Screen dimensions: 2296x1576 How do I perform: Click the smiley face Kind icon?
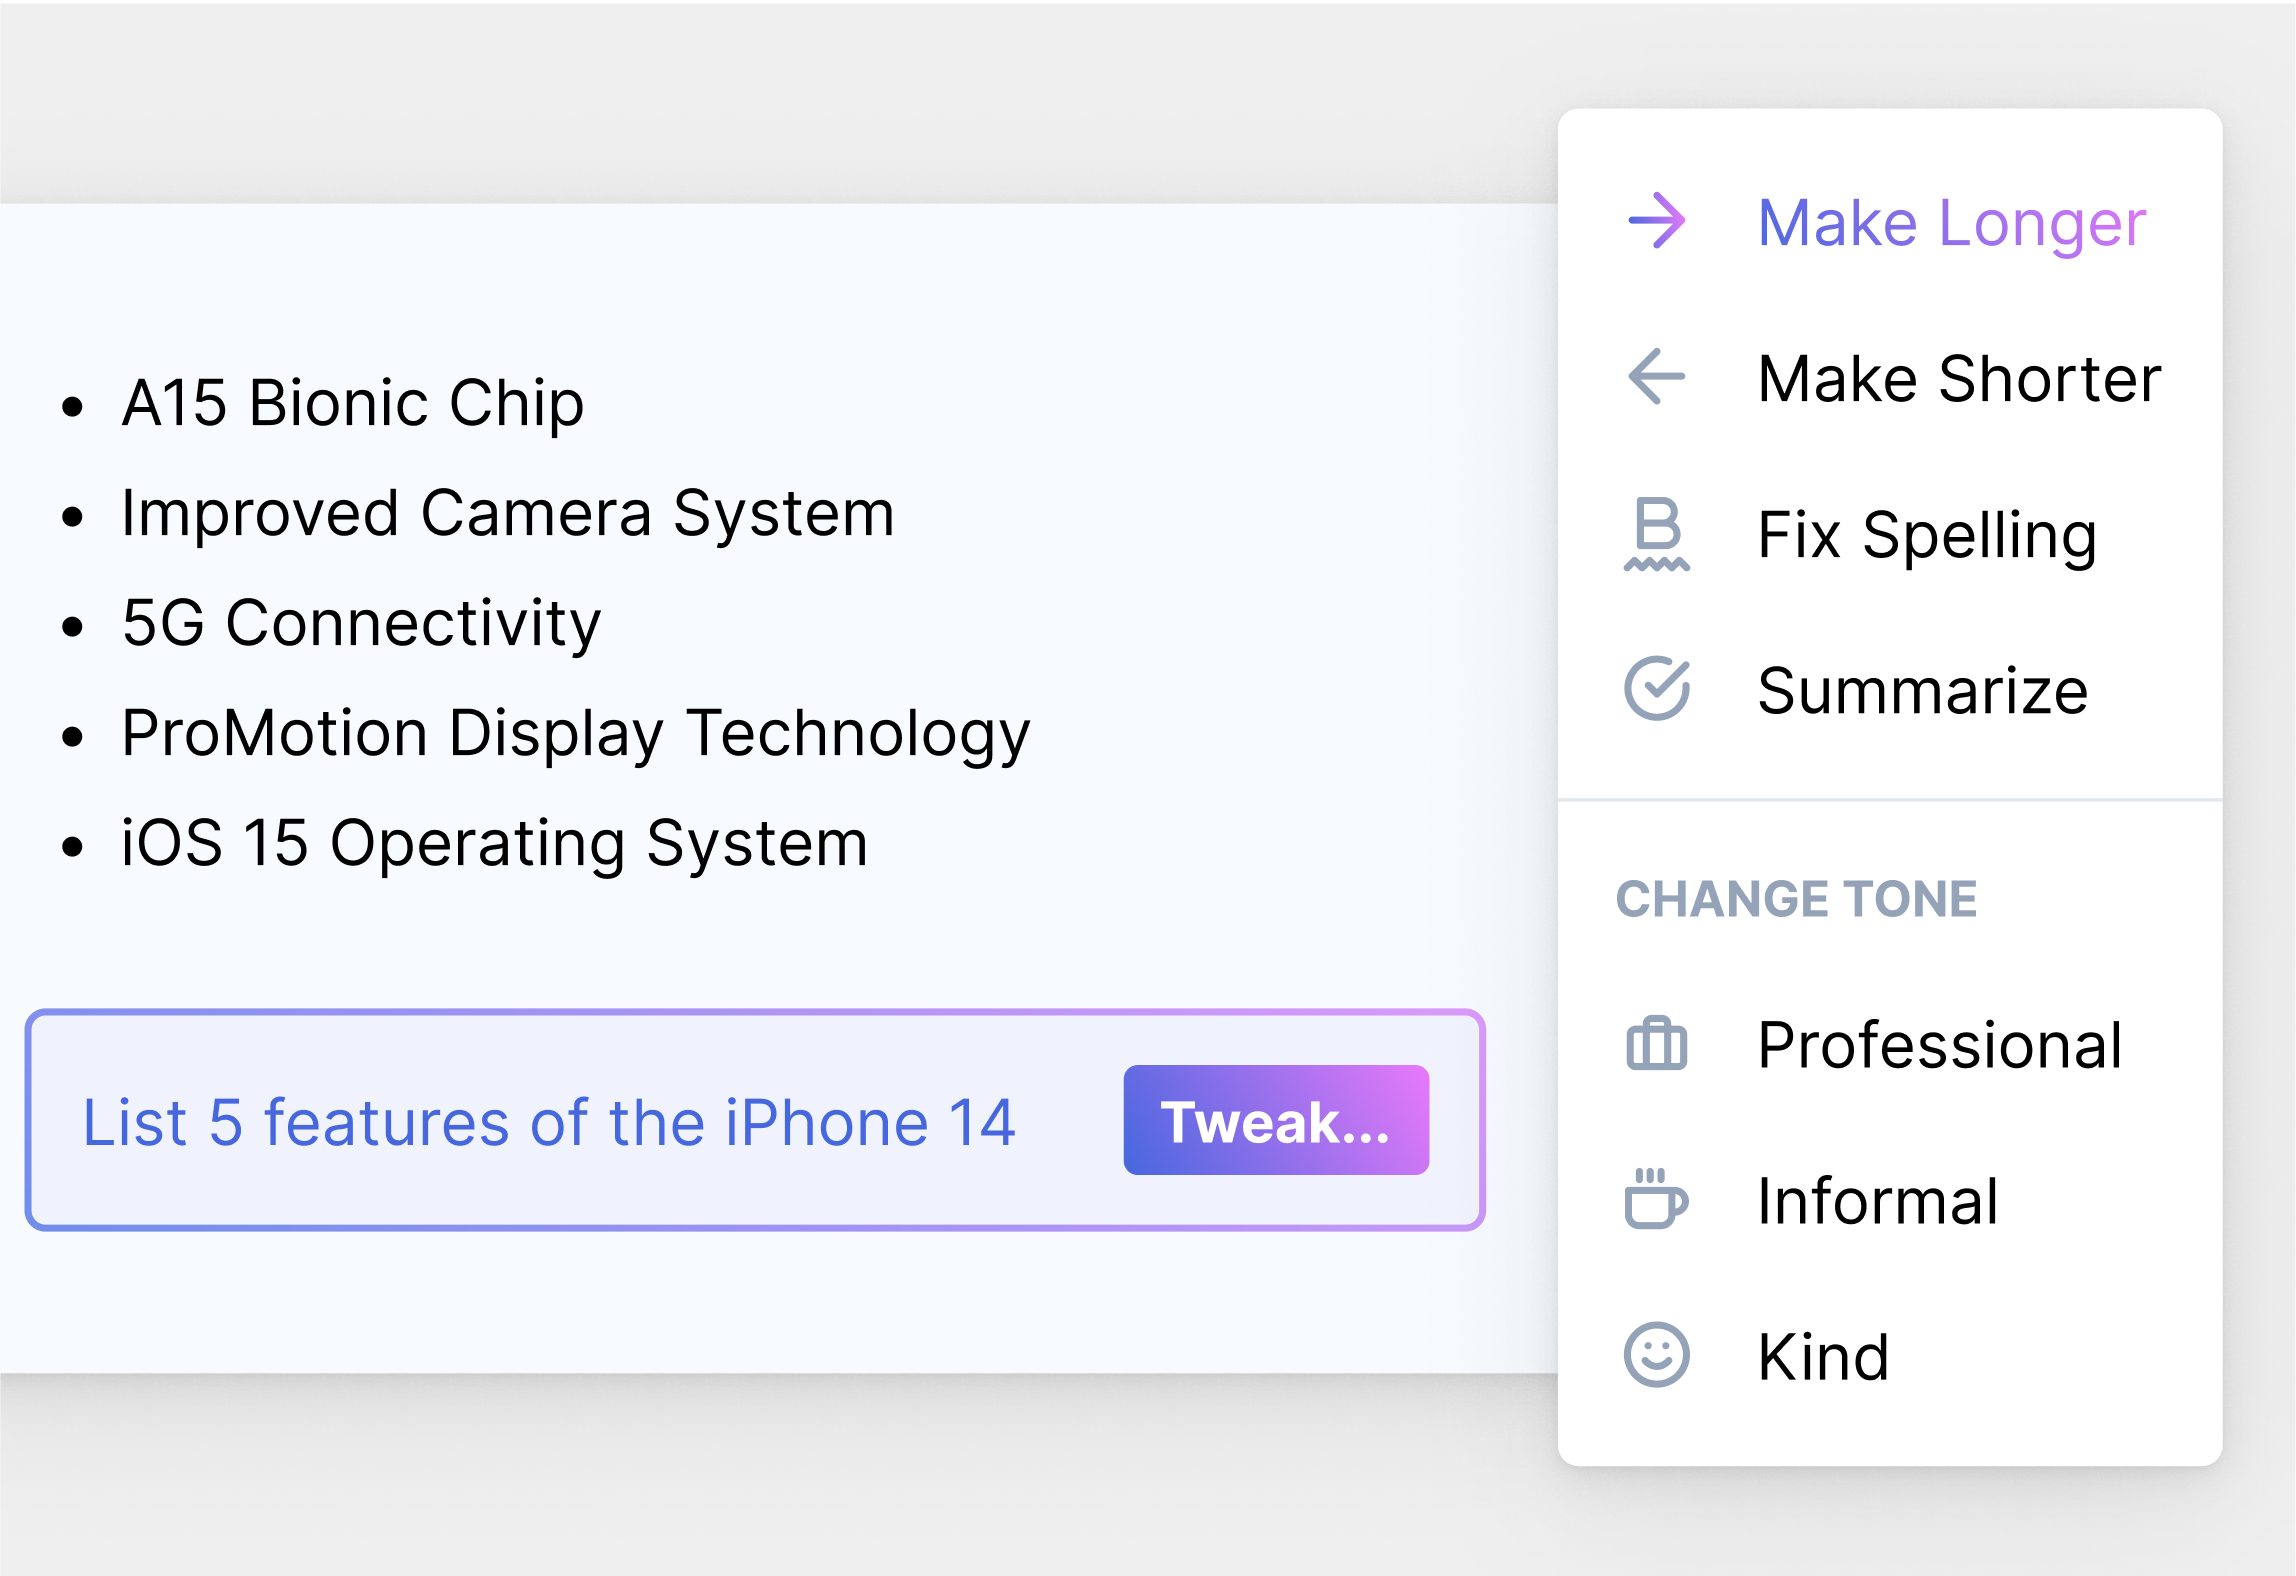click(1656, 1355)
